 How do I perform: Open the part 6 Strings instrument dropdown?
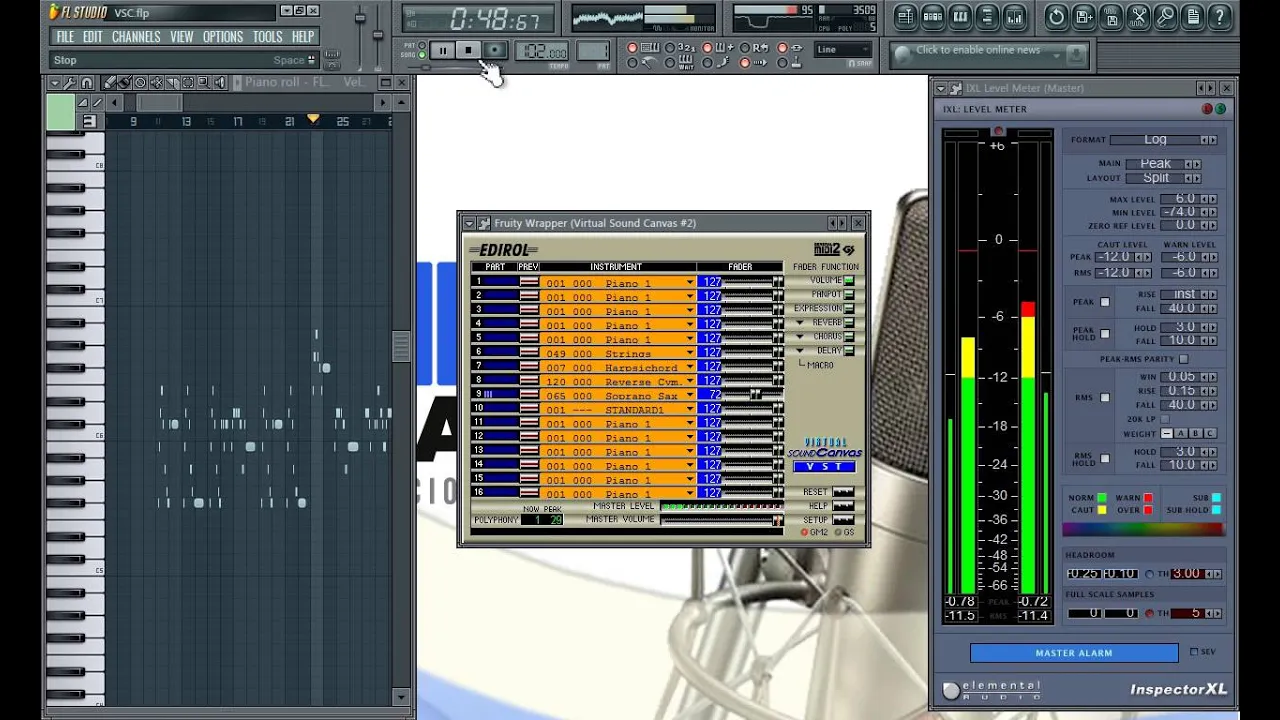(690, 354)
